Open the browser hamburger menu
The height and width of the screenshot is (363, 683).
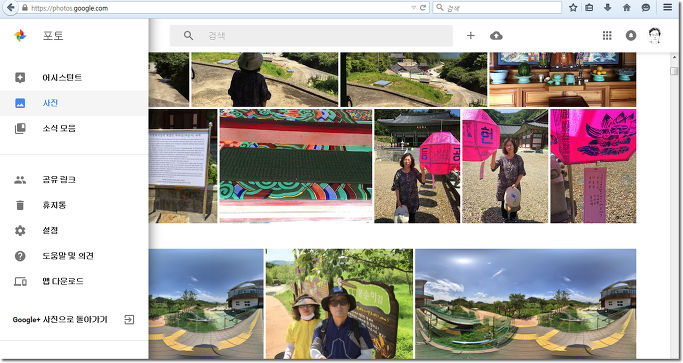click(x=667, y=7)
